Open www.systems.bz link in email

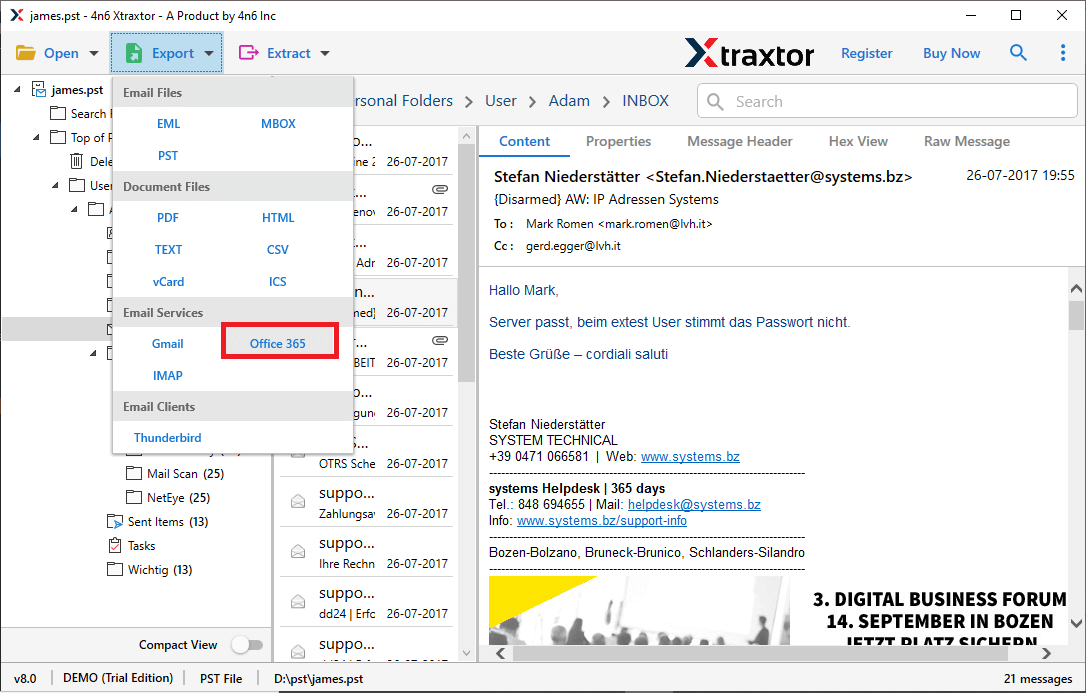[x=690, y=457]
